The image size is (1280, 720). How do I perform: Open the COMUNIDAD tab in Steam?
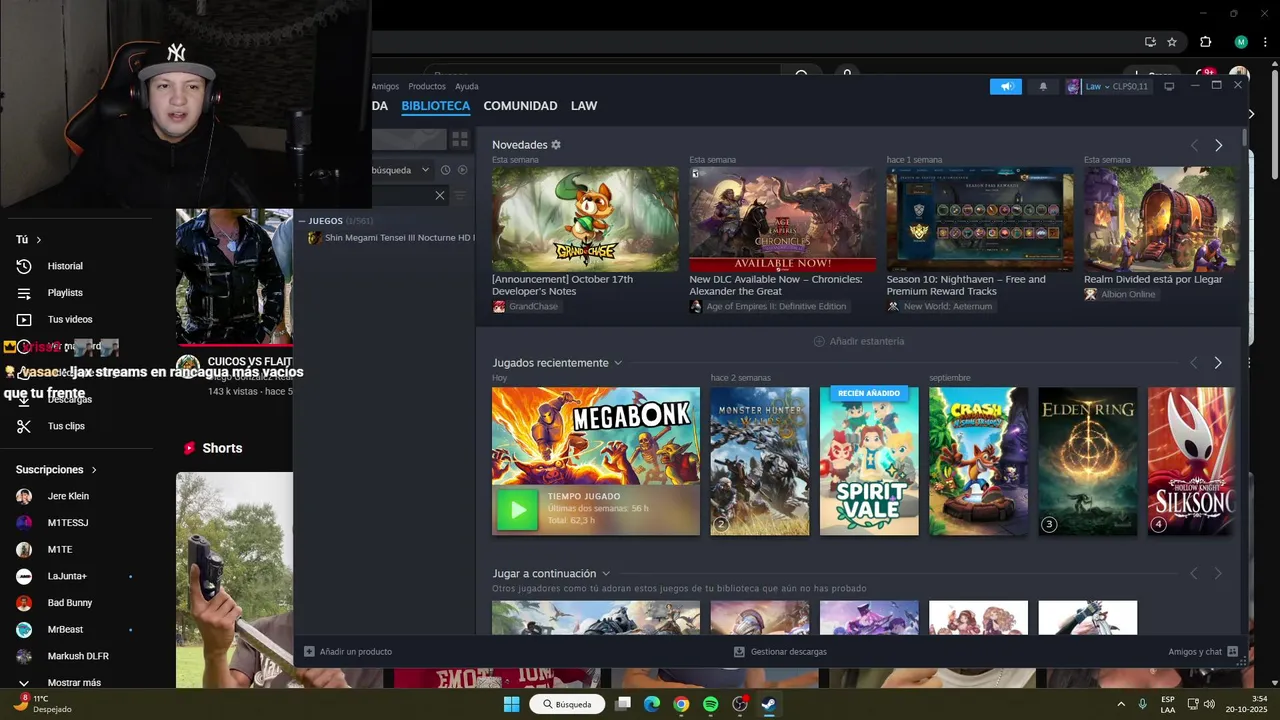pos(520,106)
